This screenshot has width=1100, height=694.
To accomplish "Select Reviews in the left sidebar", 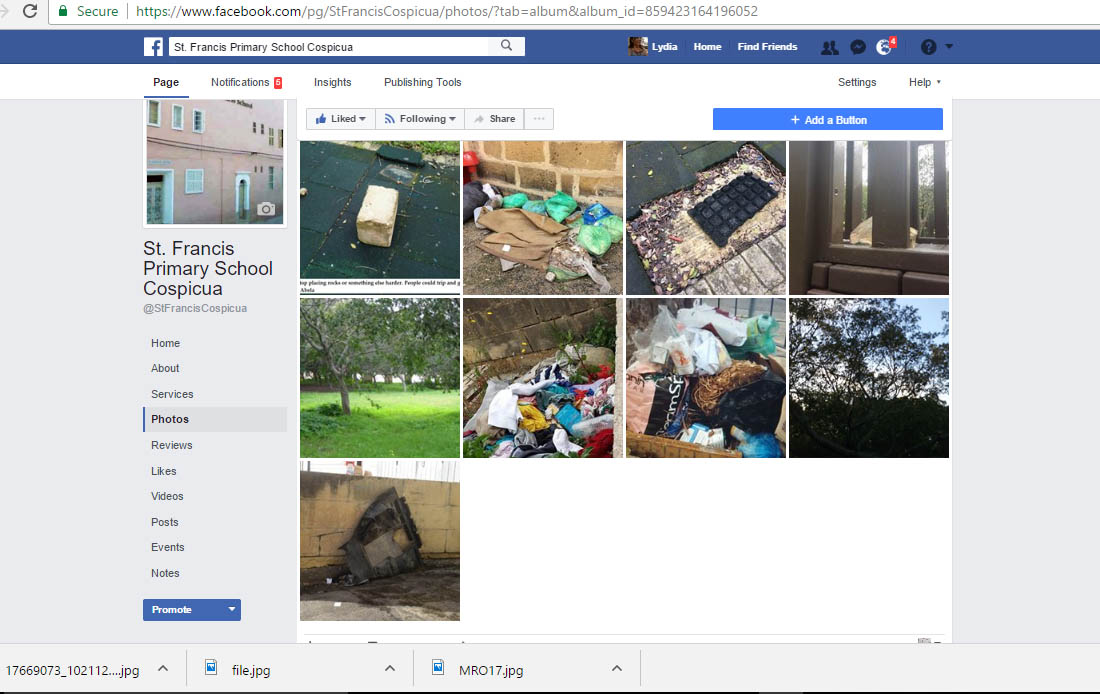I will coord(172,445).
